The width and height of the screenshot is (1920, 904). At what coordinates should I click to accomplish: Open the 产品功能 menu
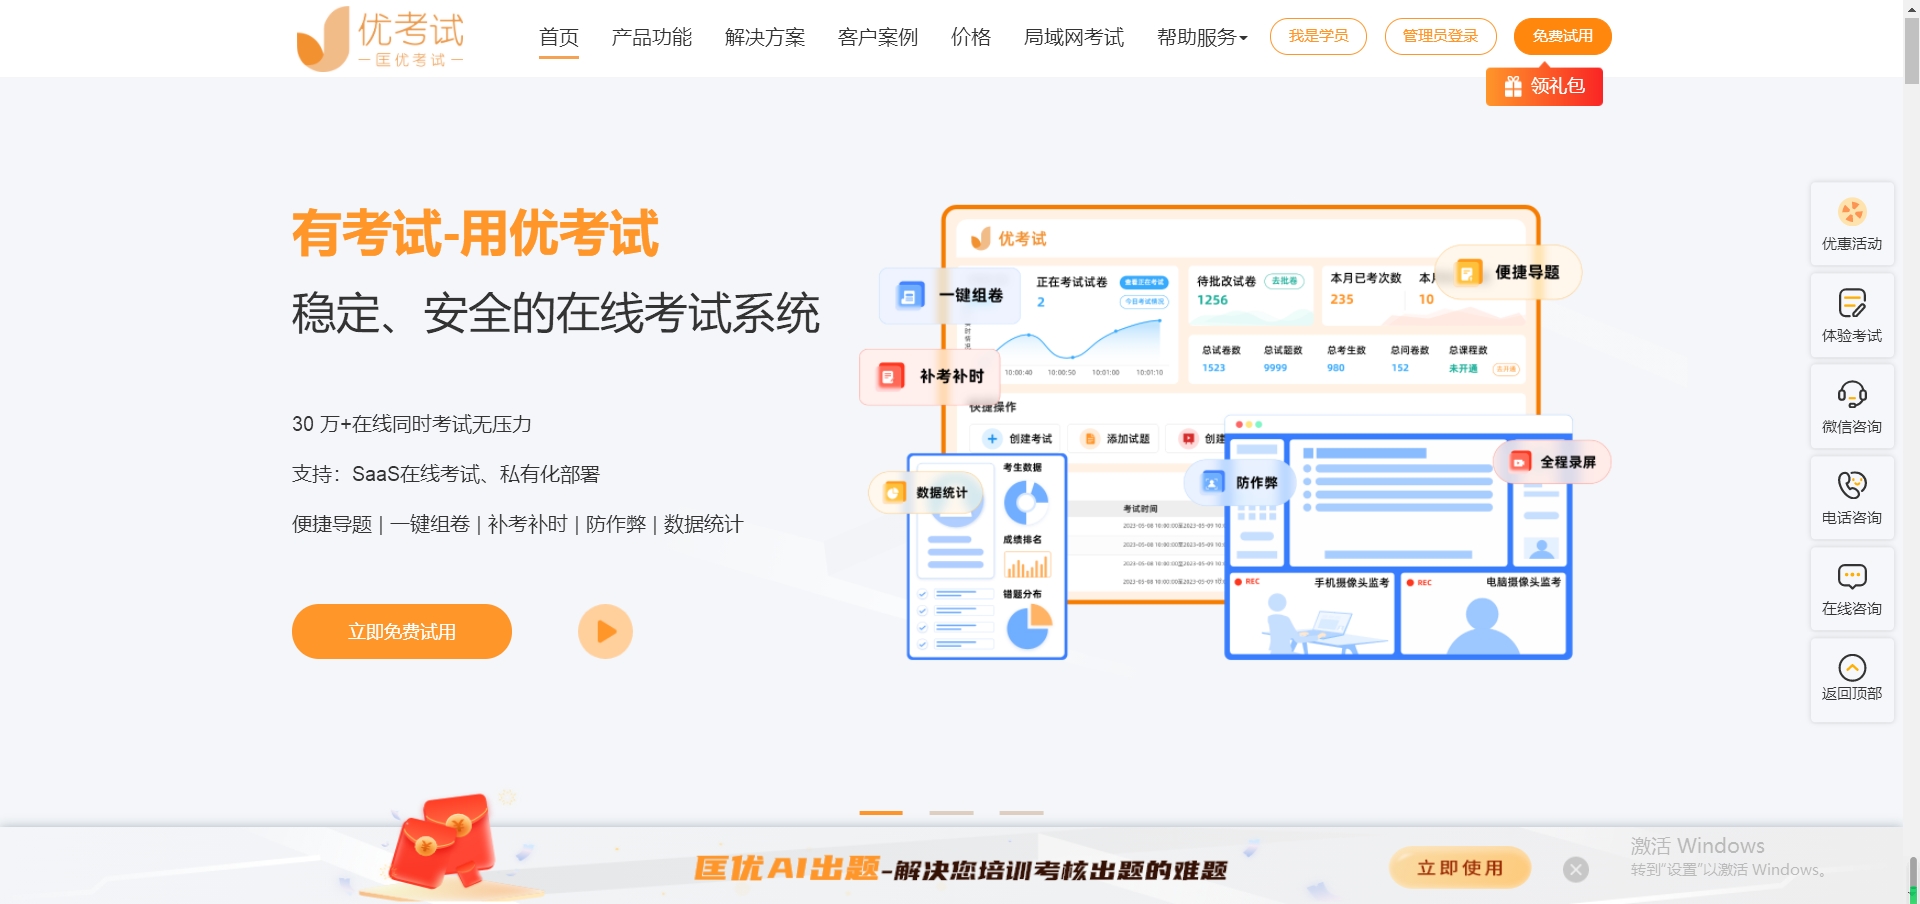pyautogui.click(x=651, y=38)
